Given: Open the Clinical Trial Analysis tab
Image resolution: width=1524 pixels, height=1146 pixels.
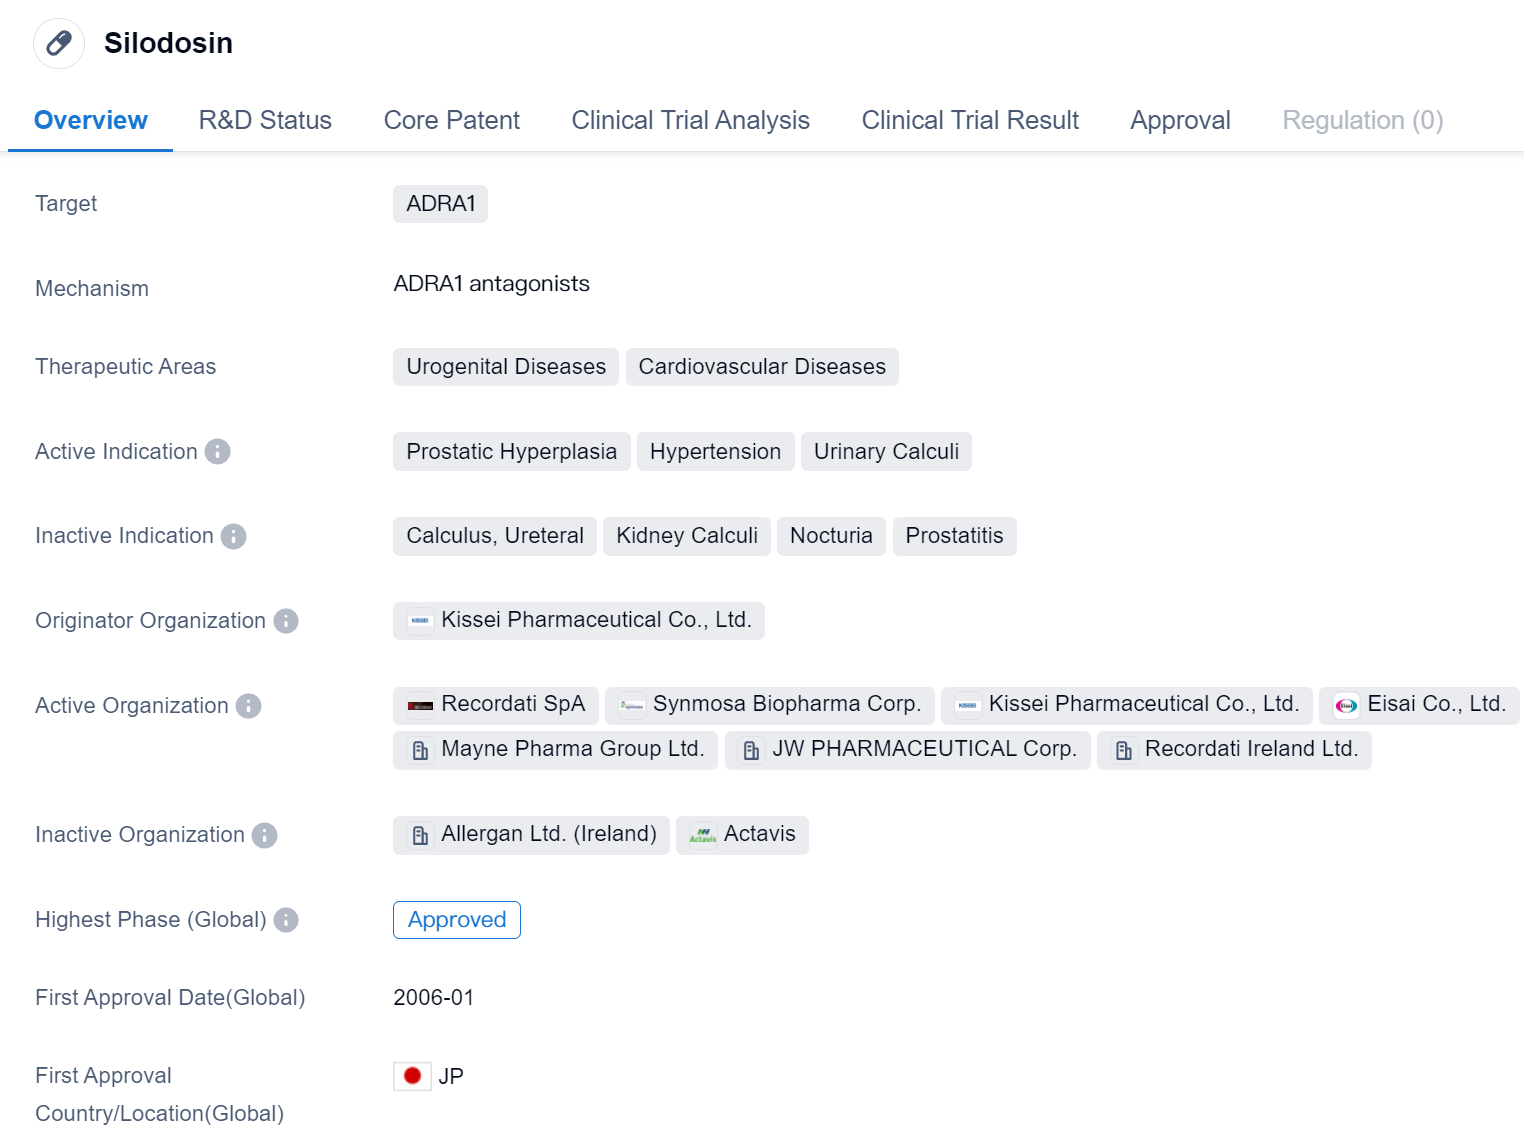Looking at the screenshot, I should coord(690,121).
